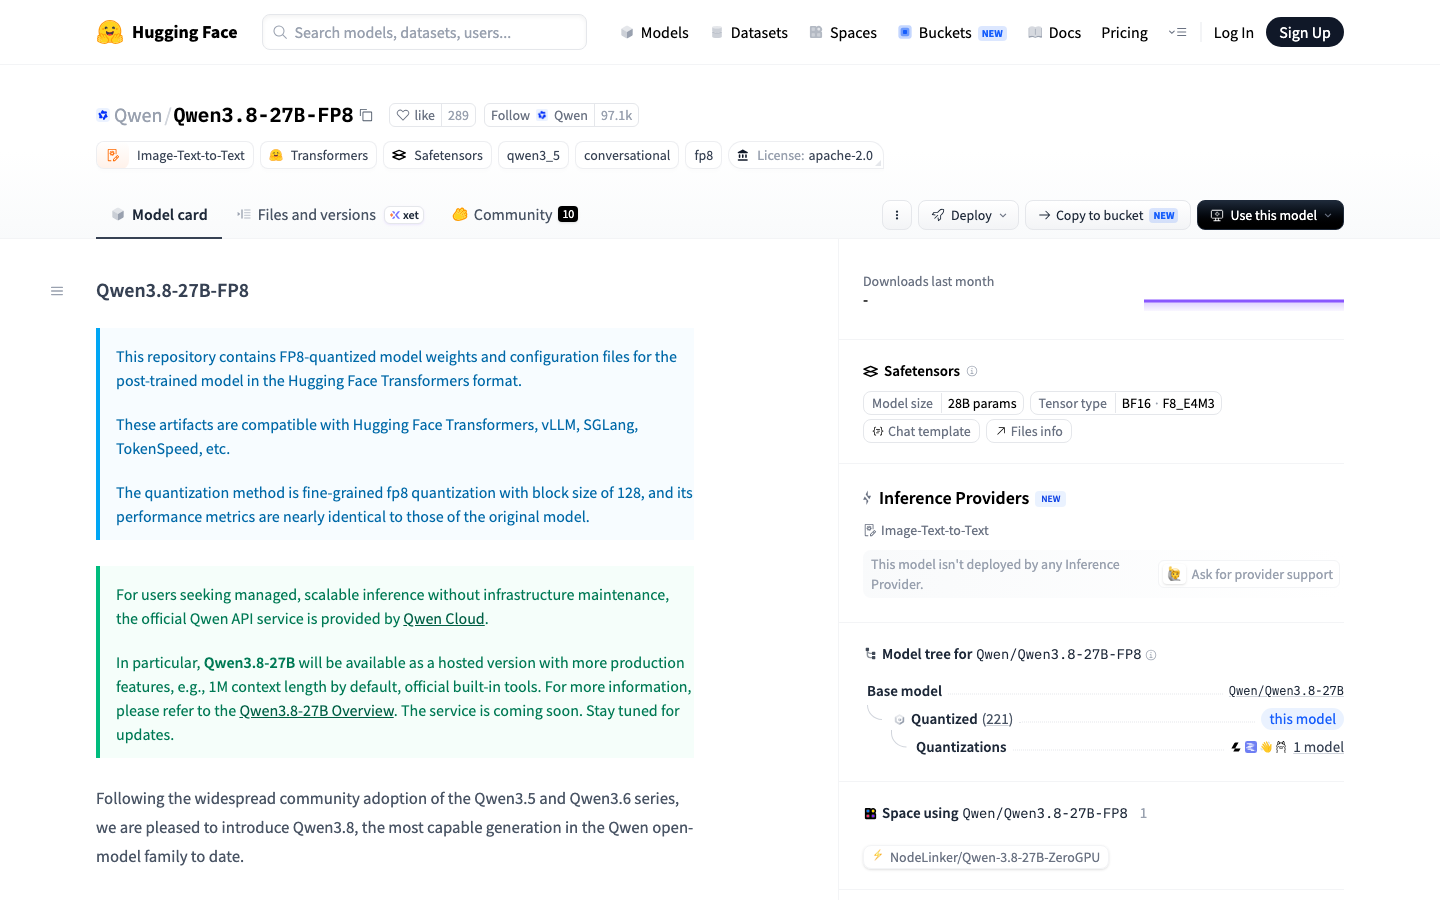Open the Qwen followers count 97.1k

tap(616, 115)
